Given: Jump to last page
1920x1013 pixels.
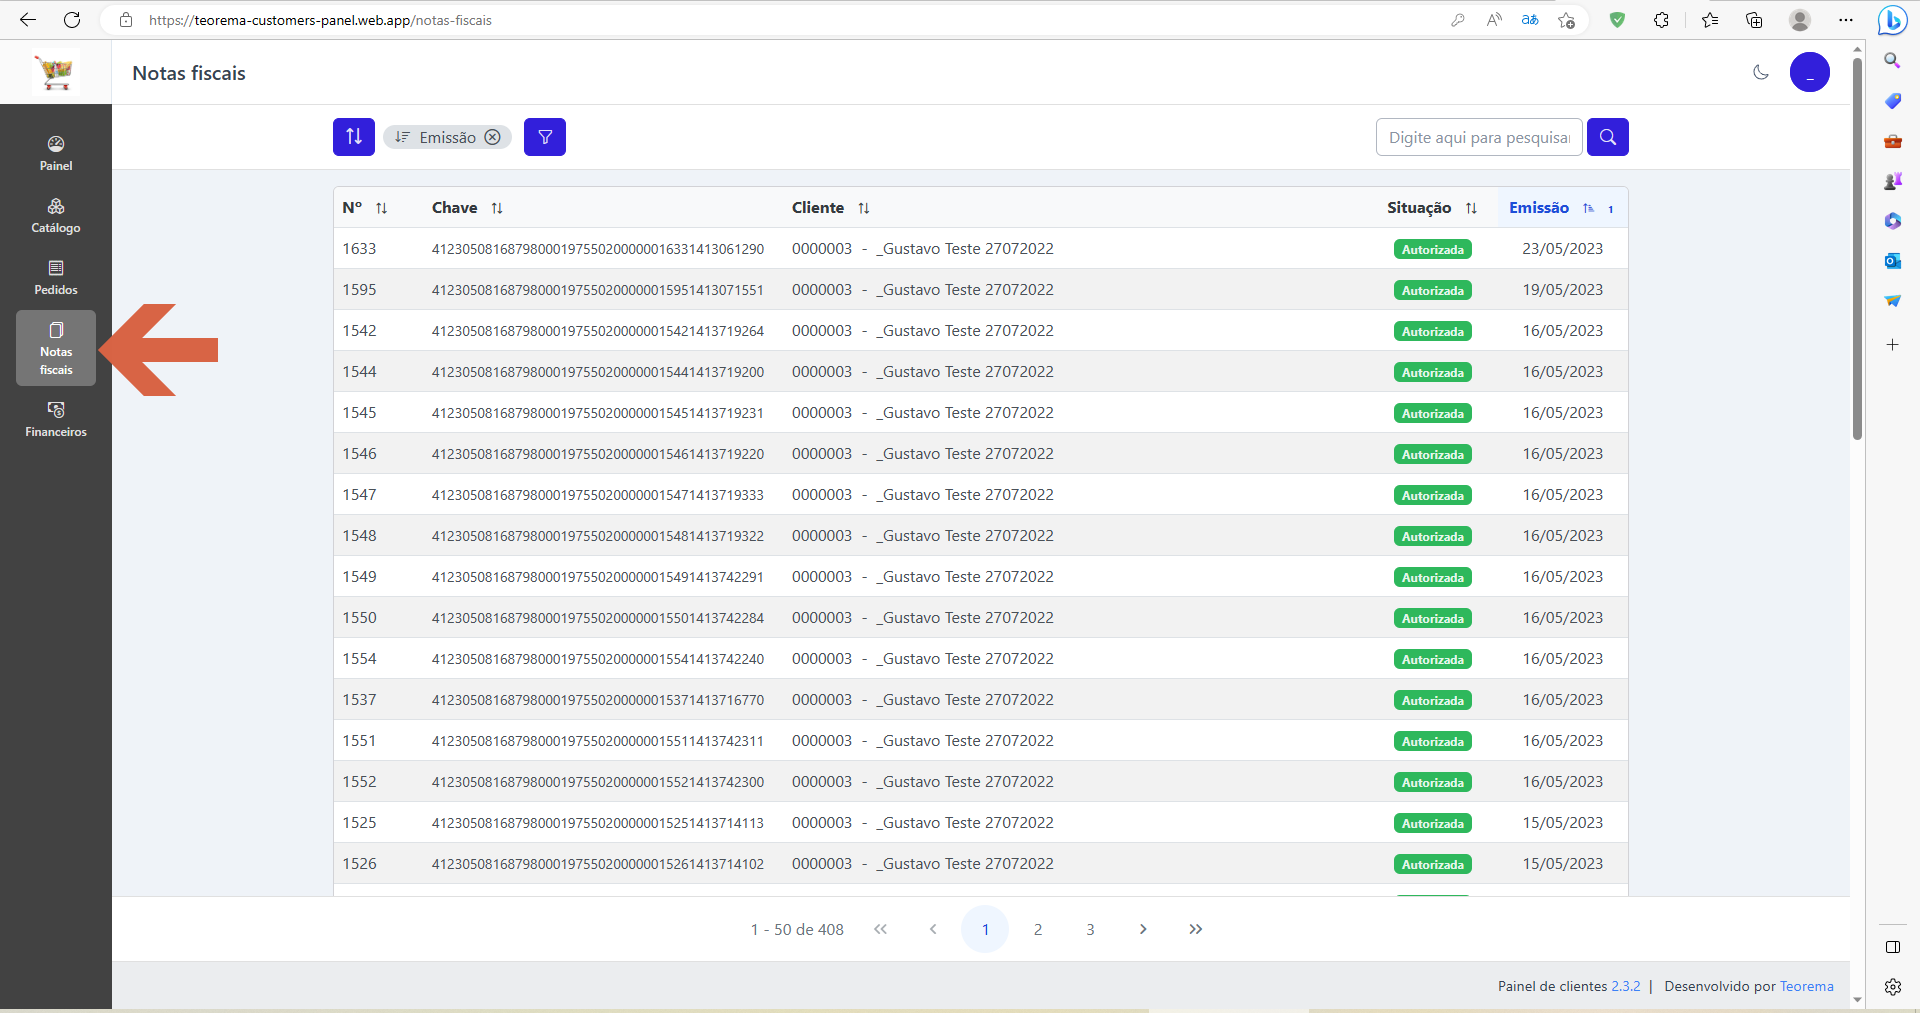Looking at the screenshot, I should click(1196, 929).
